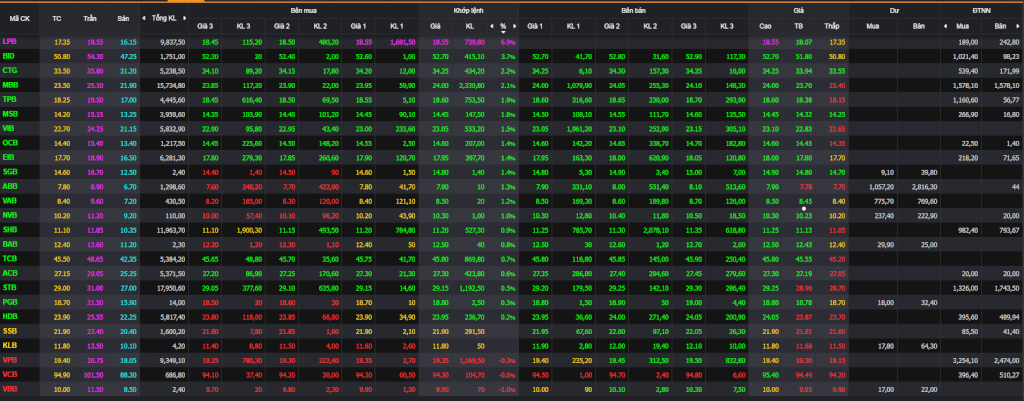Select the SGB ticker
The image size is (1024, 401).
coord(10,171)
